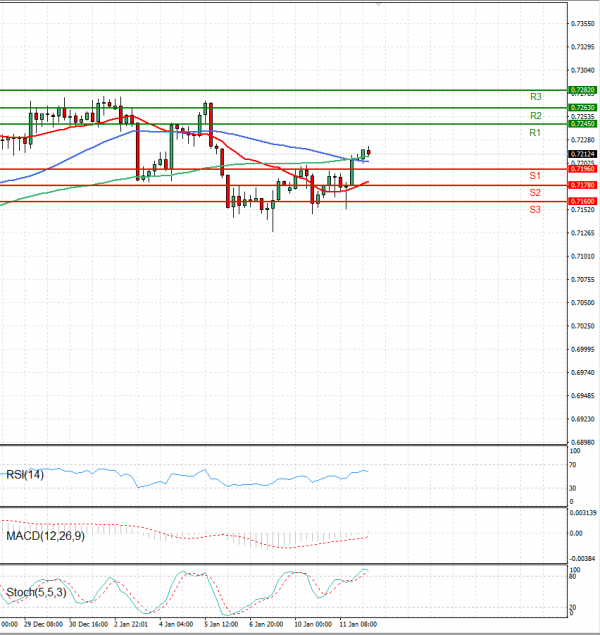Click the 0.73040 price axis value
600x635 pixels.
pyautogui.click(x=583, y=70)
